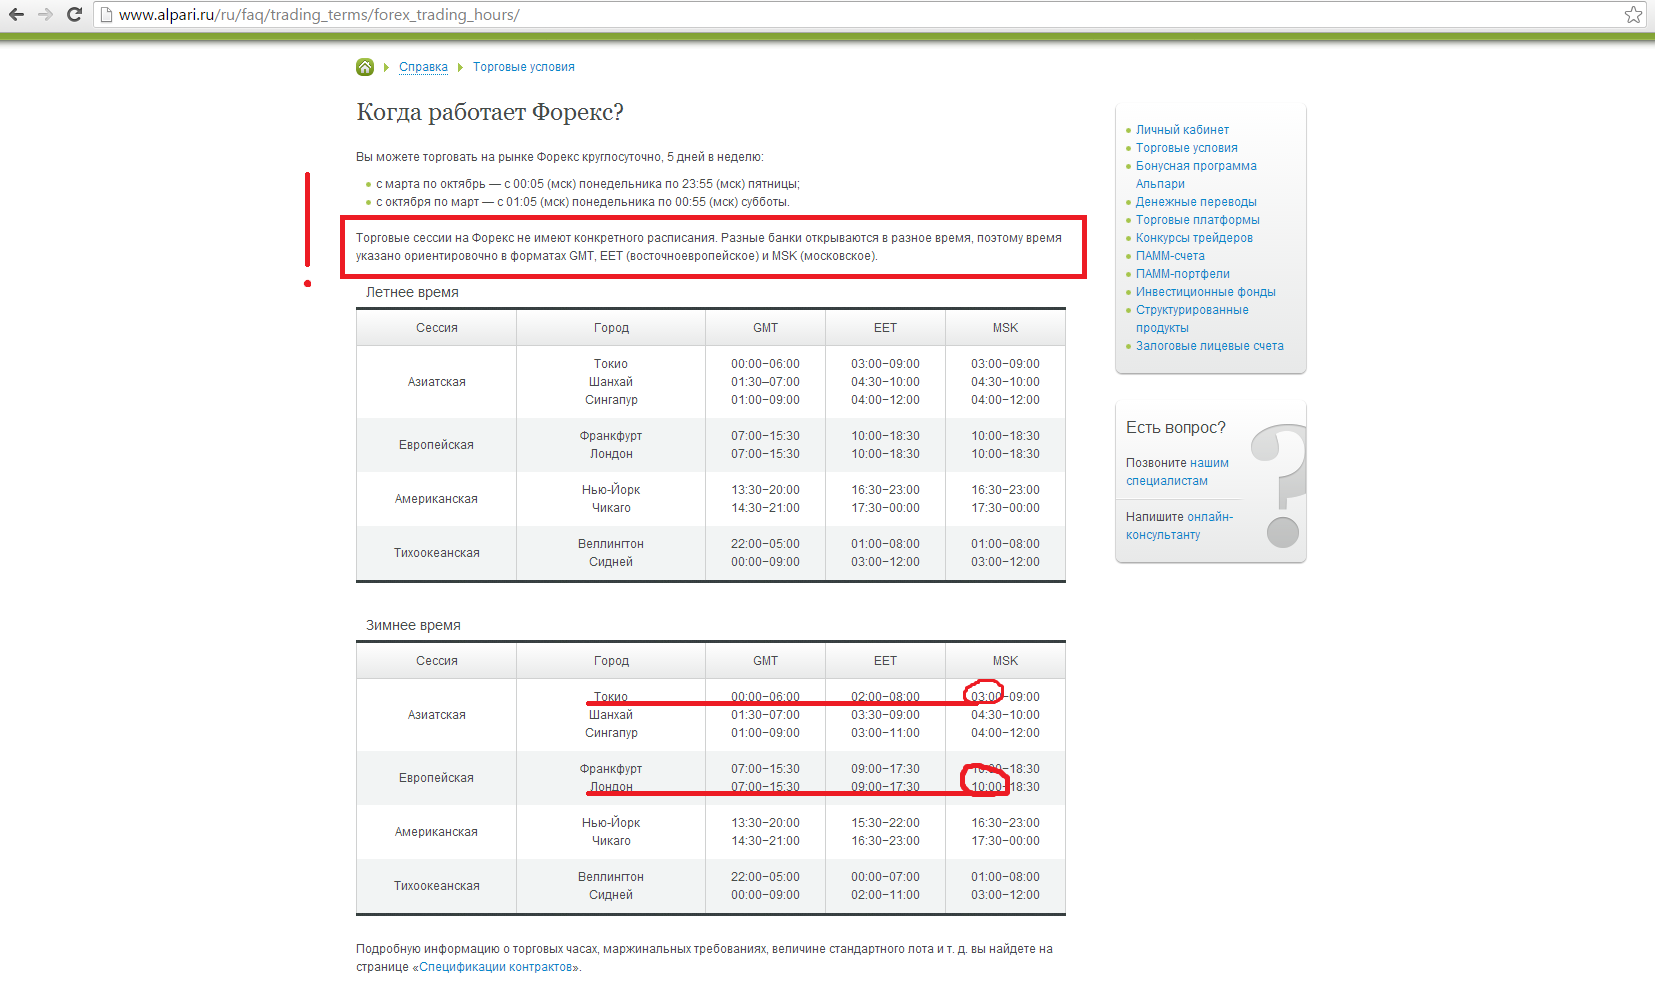Click Чикаго city in the winter table
Image resolution: width=1655 pixels, height=982 pixels.
[x=611, y=841]
